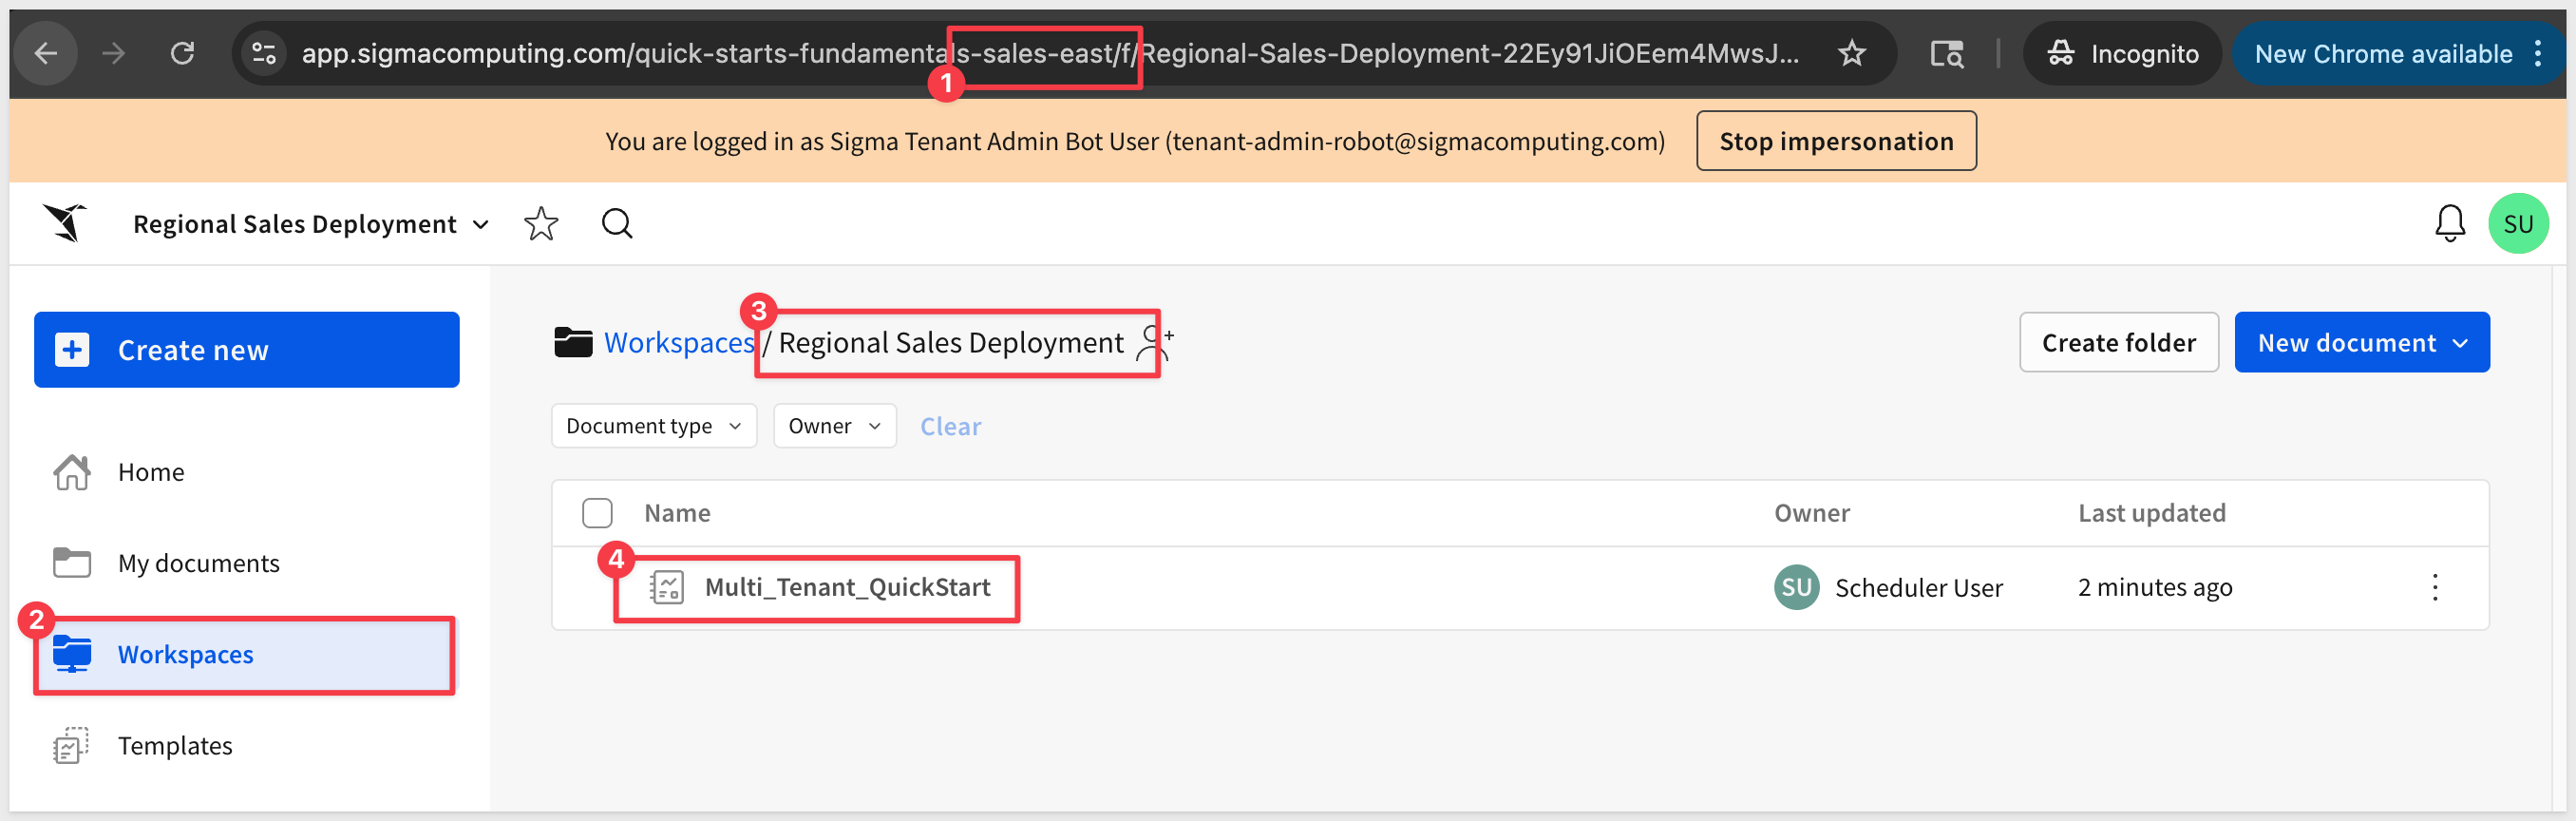Click the SU user avatar

click(x=2517, y=223)
